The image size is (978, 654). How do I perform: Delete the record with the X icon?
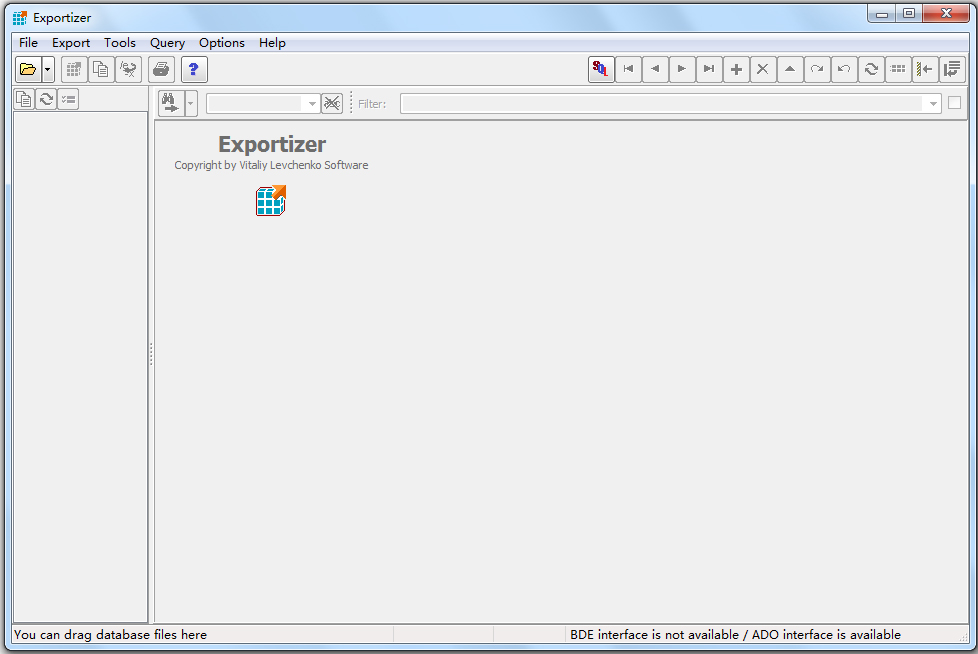coord(763,69)
